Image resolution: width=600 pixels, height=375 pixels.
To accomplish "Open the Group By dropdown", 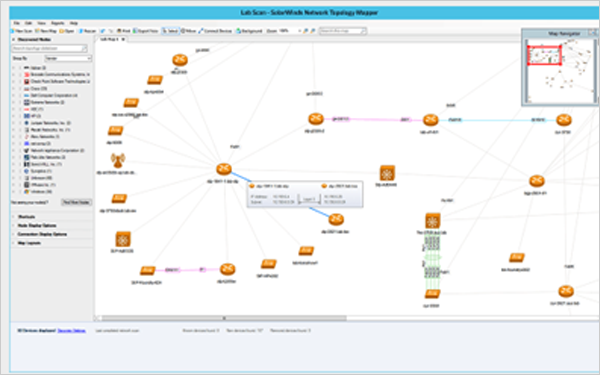I will coord(68,58).
